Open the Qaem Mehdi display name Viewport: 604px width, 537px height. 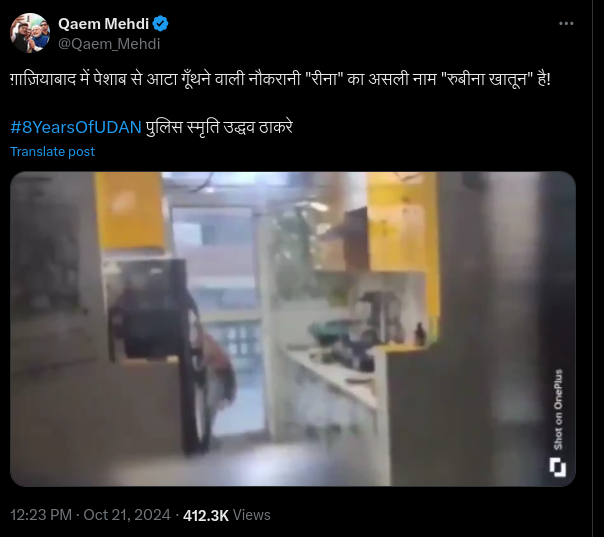(x=103, y=24)
